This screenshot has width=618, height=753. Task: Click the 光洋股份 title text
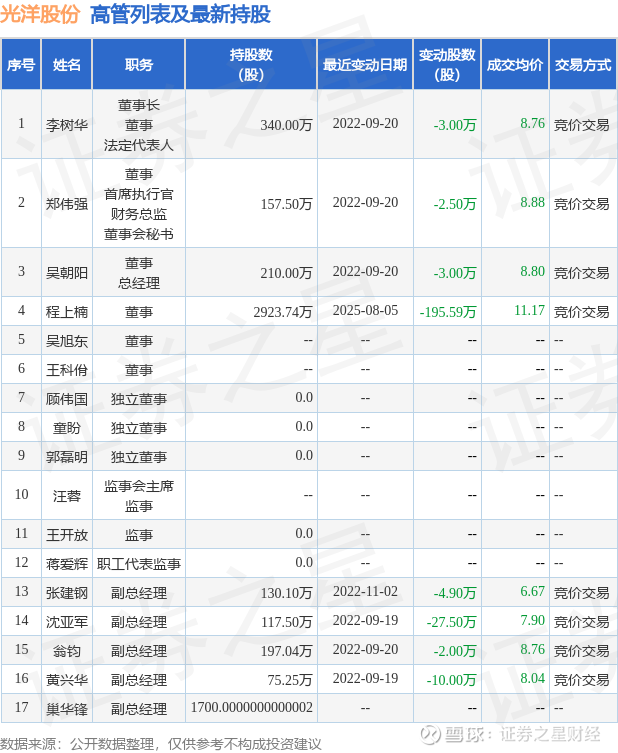coord(40,14)
